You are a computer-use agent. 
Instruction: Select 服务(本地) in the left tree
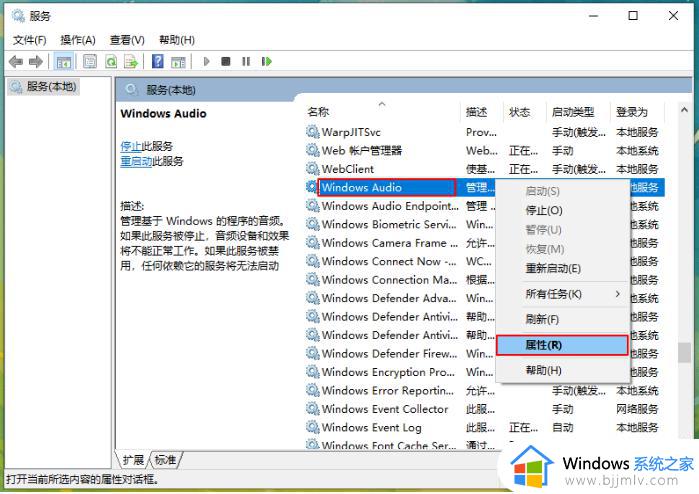pos(44,86)
